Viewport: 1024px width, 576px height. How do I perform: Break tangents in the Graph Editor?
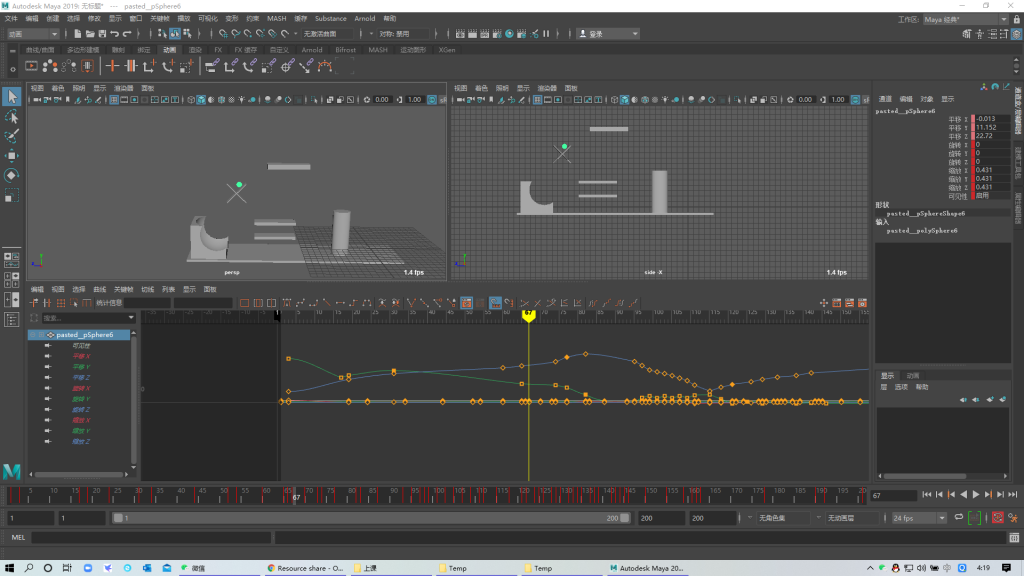[x=411, y=303]
